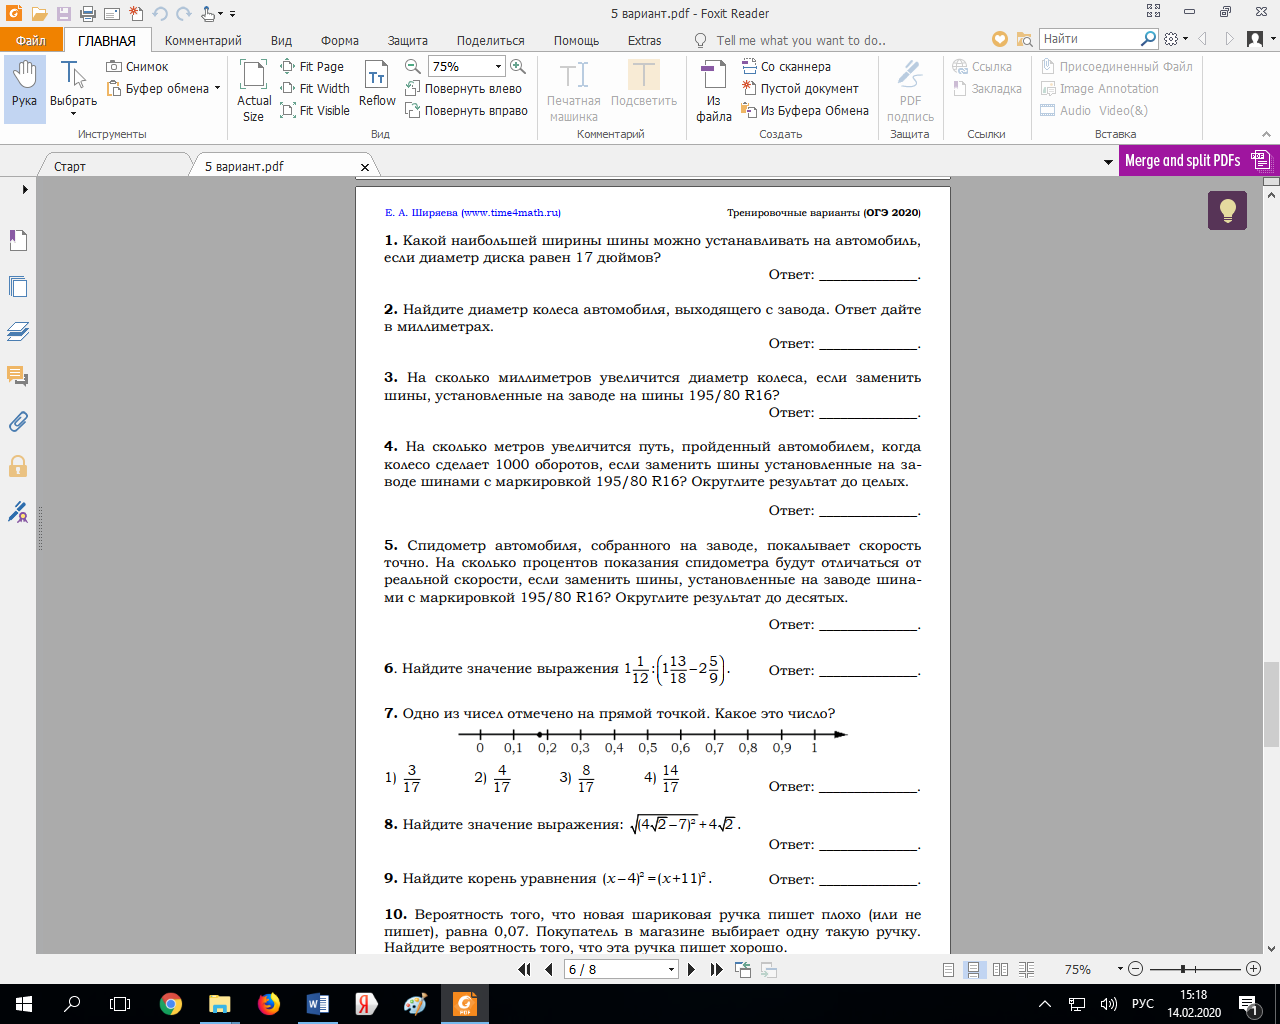Click Fit Page option
This screenshot has width=1280, height=1024.
pos(312,66)
